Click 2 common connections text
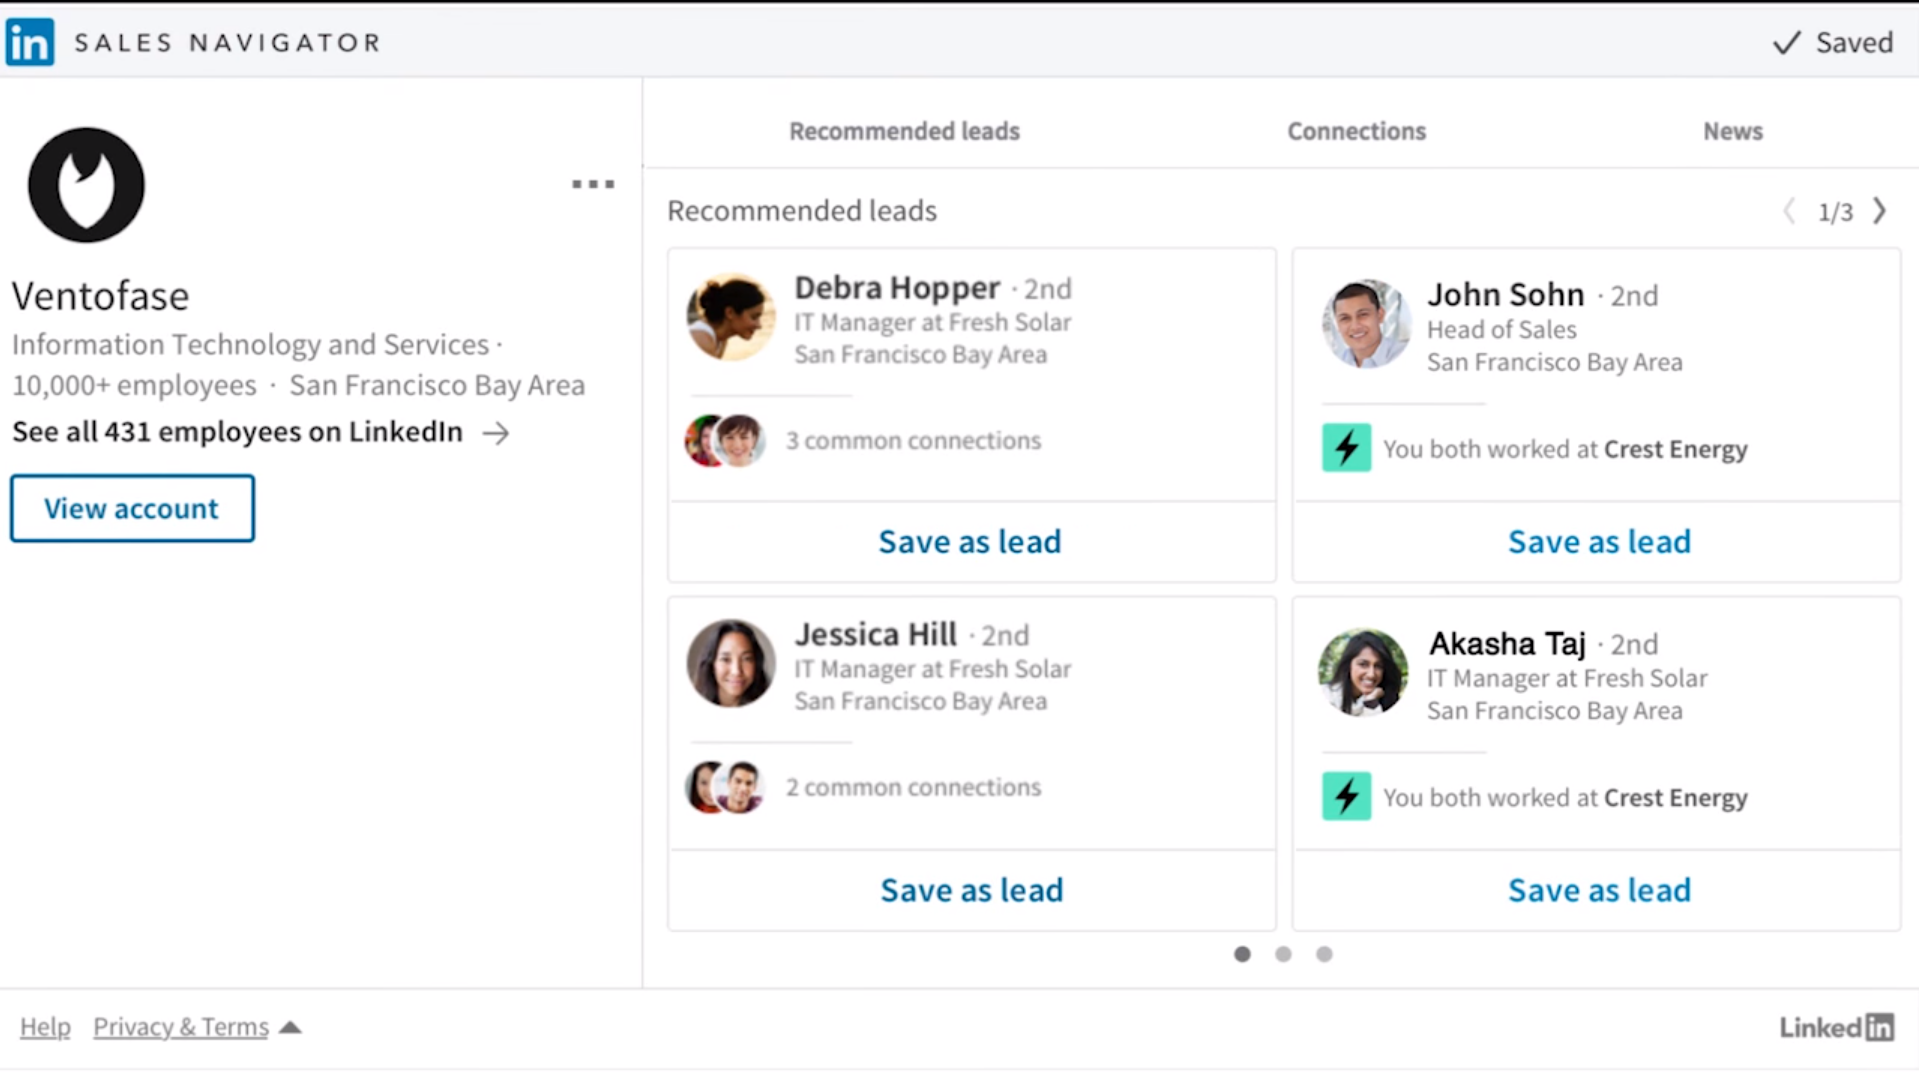Viewport: 1919px width, 1079px height. point(913,787)
